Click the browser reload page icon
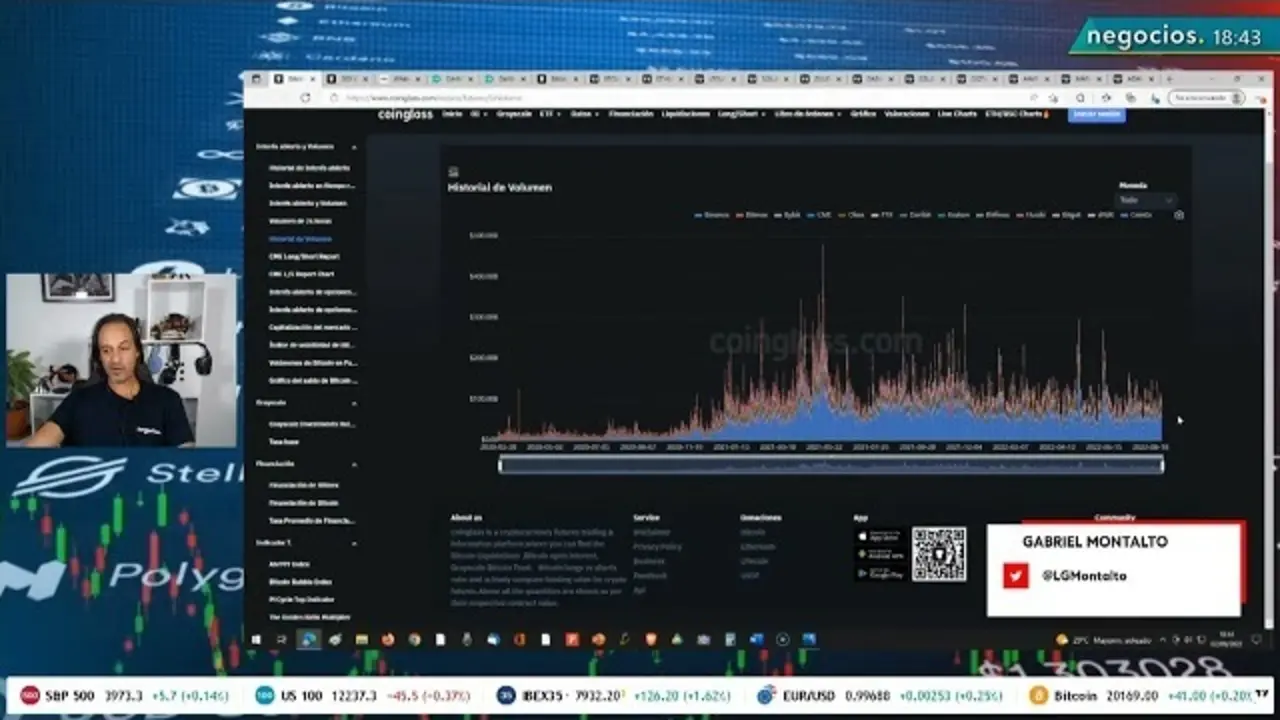1280x720 pixels. [305, 98]
